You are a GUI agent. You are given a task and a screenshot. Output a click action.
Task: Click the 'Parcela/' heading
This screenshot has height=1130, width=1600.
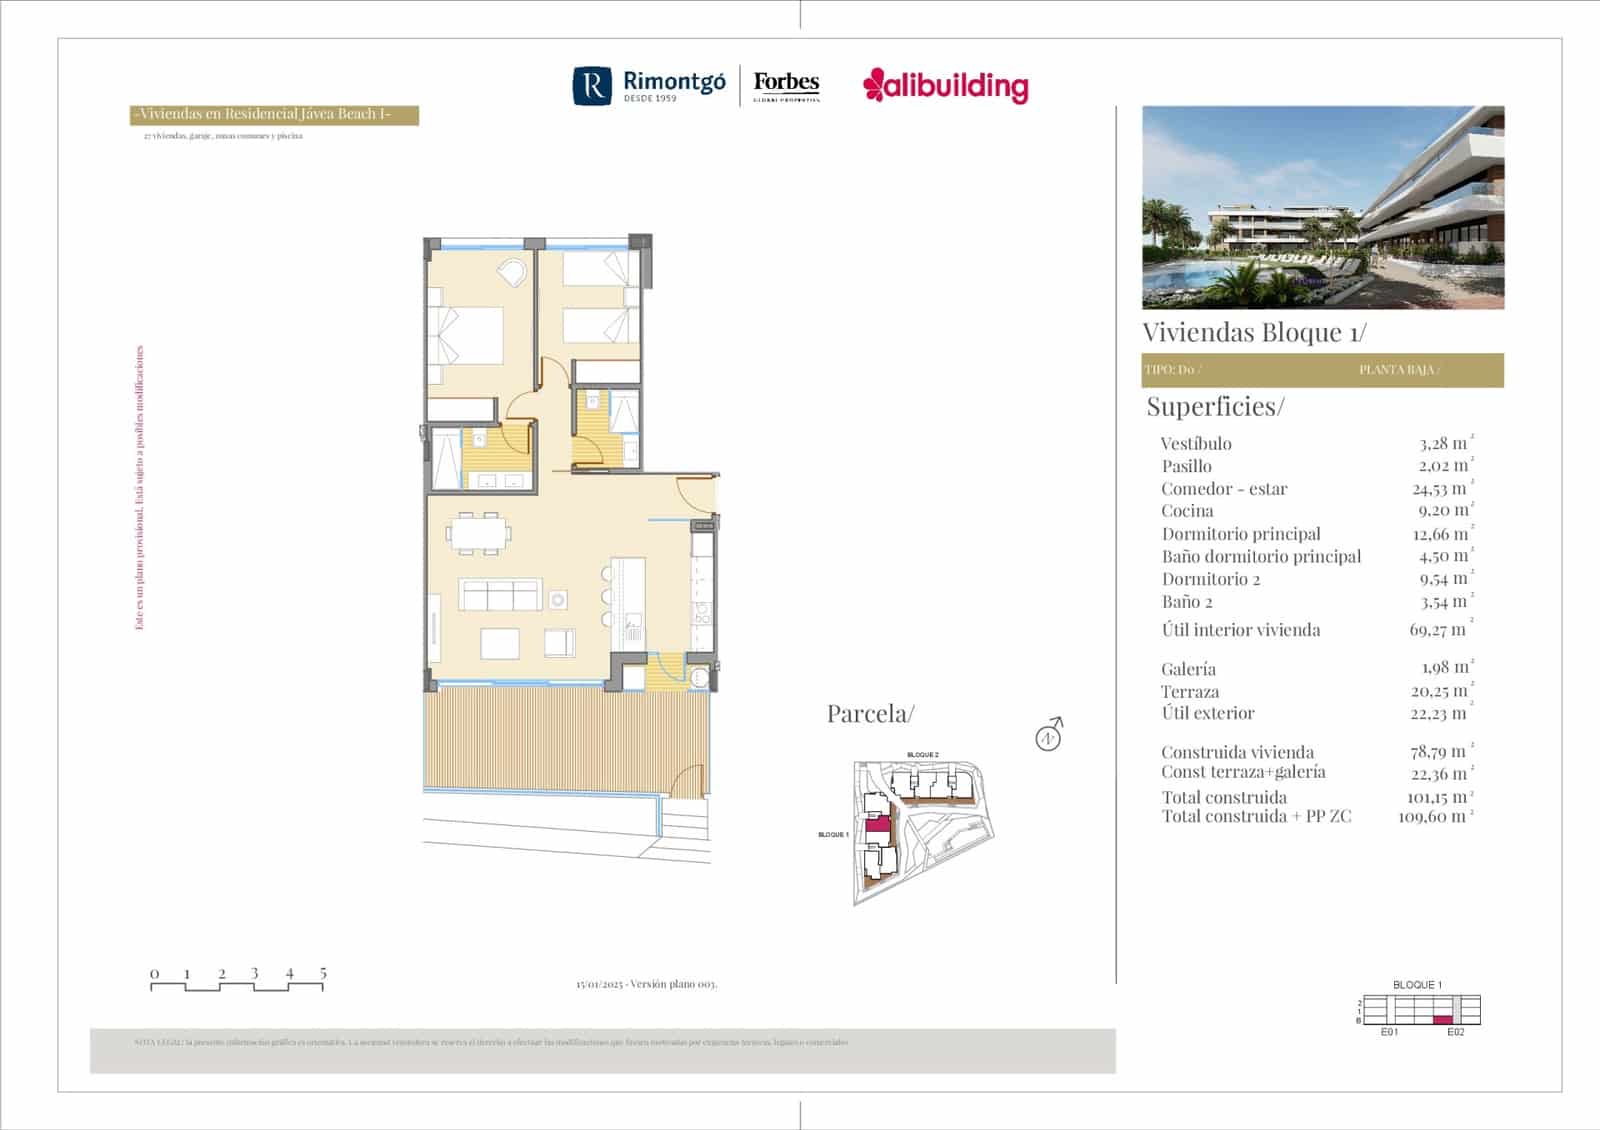coord(870,714)
